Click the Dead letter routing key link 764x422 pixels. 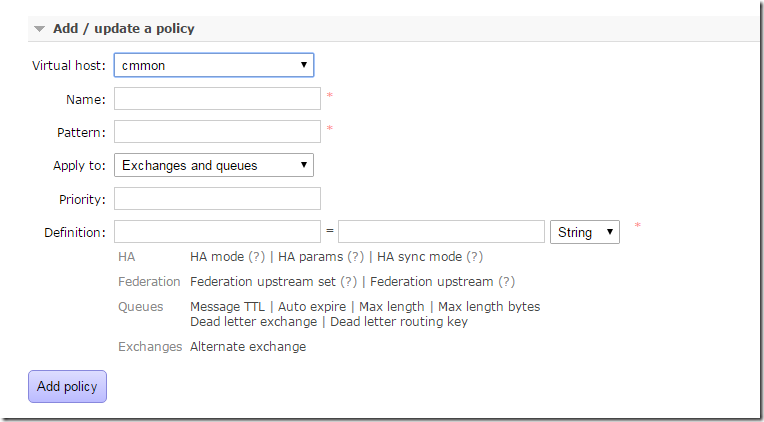(398, 322)
